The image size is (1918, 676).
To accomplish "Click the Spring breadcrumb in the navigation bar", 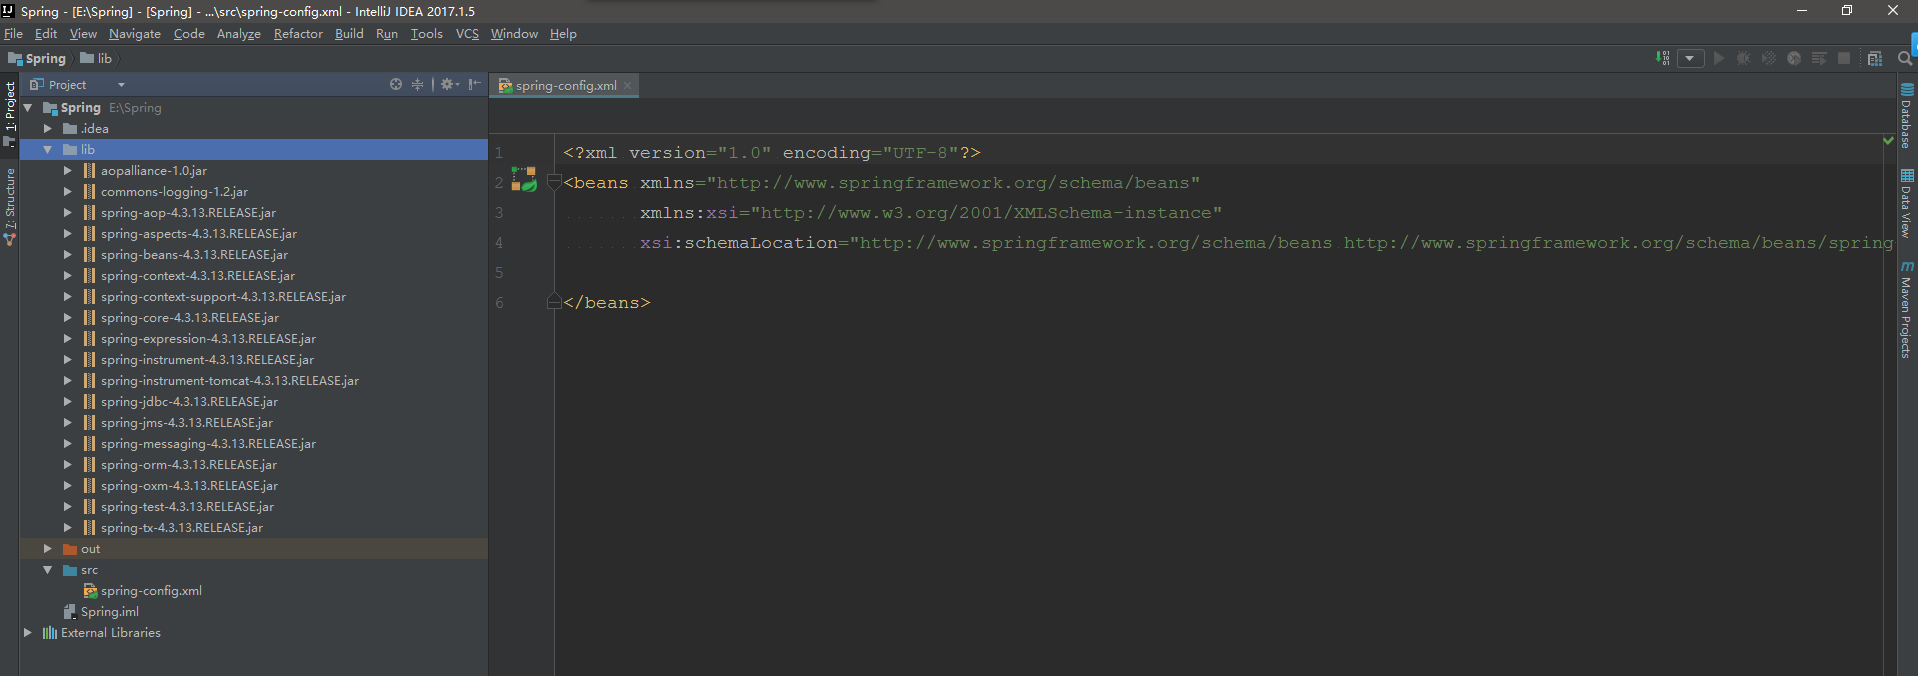I will pos(37,58).
